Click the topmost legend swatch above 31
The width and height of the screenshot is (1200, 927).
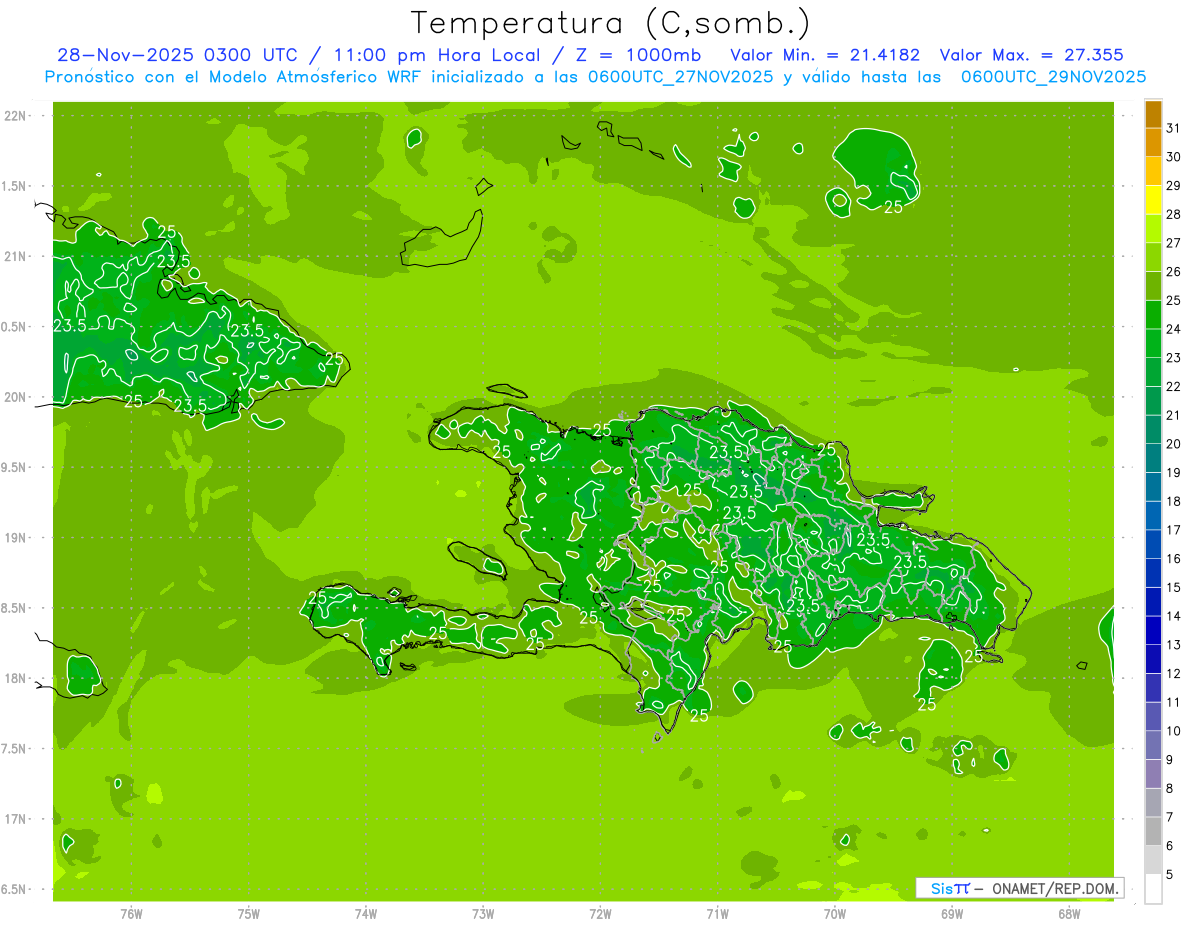1153,114
